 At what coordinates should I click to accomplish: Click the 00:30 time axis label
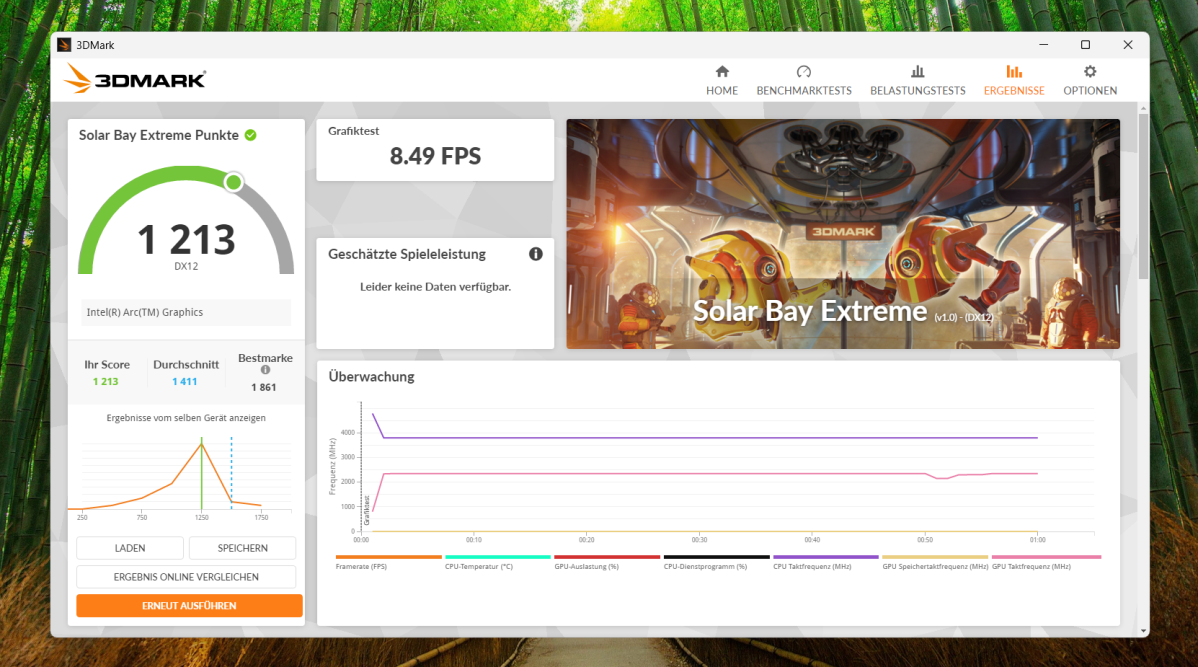699,539
